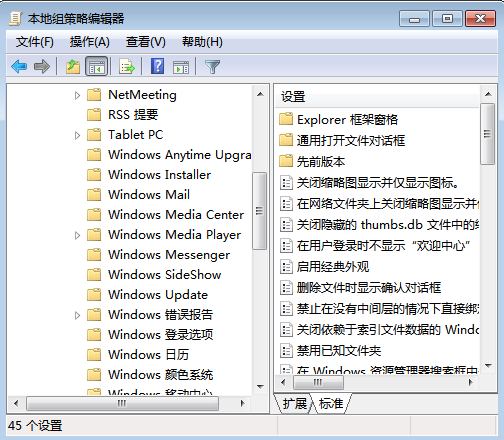Image resolution: width=504 pixels, height=440 pixels.
Task: Click the folder icon for 先前版本
Action: coord(286,161)
